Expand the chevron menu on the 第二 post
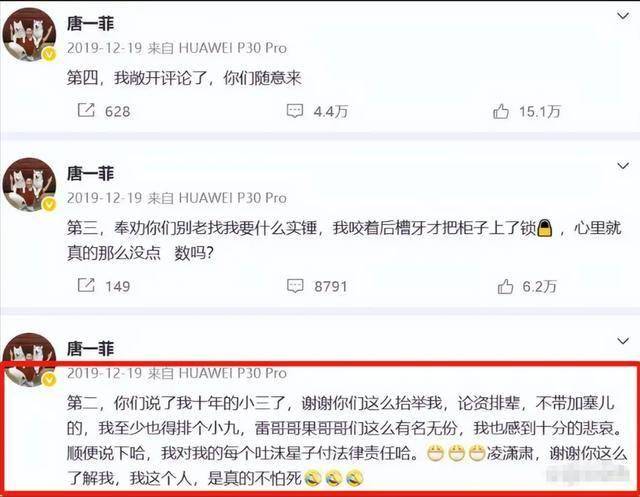The image size is (640, 497). tap(623, 341)
